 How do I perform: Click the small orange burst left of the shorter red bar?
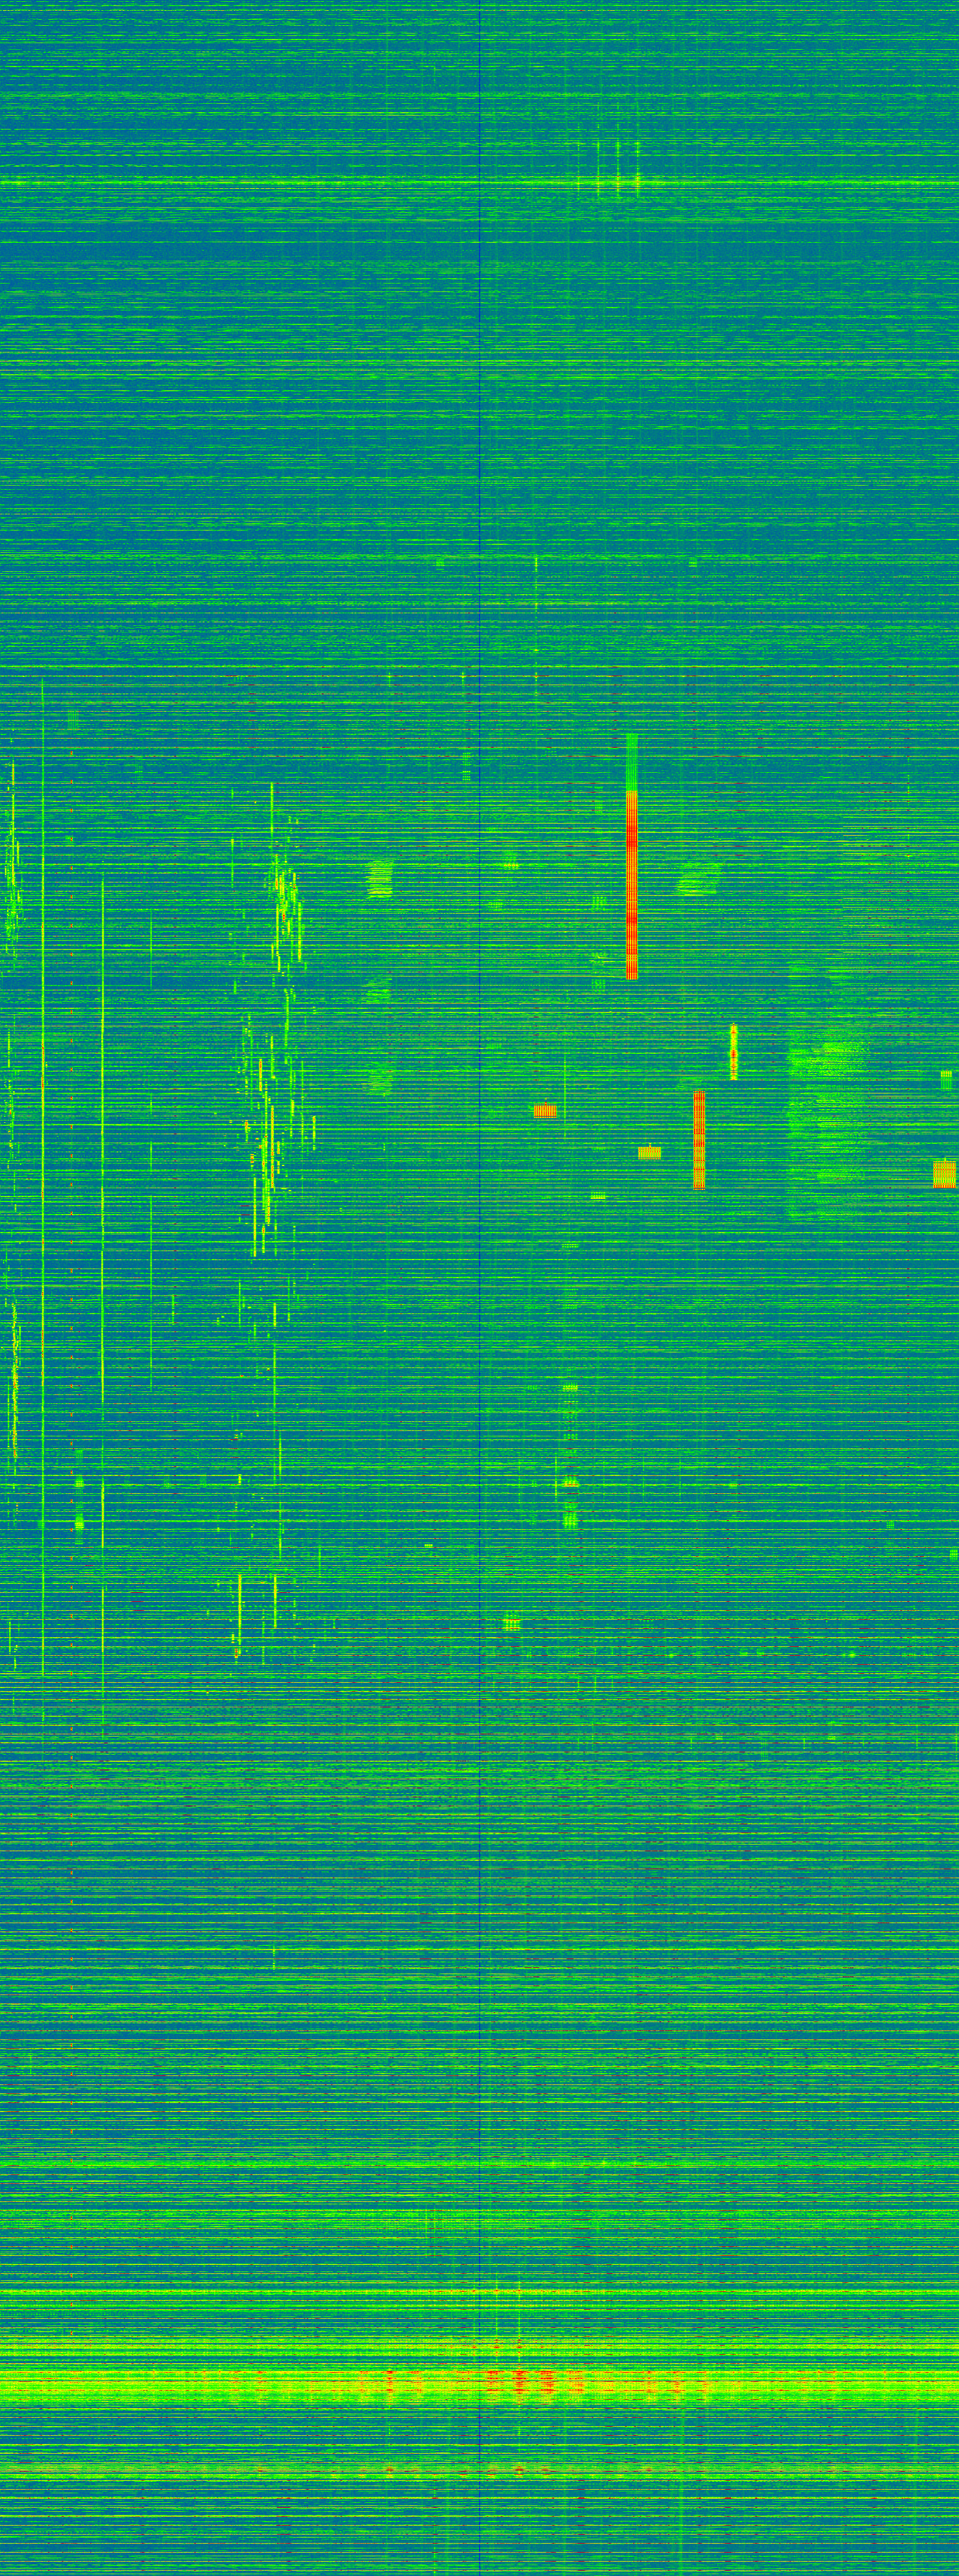pos(649,1152)
